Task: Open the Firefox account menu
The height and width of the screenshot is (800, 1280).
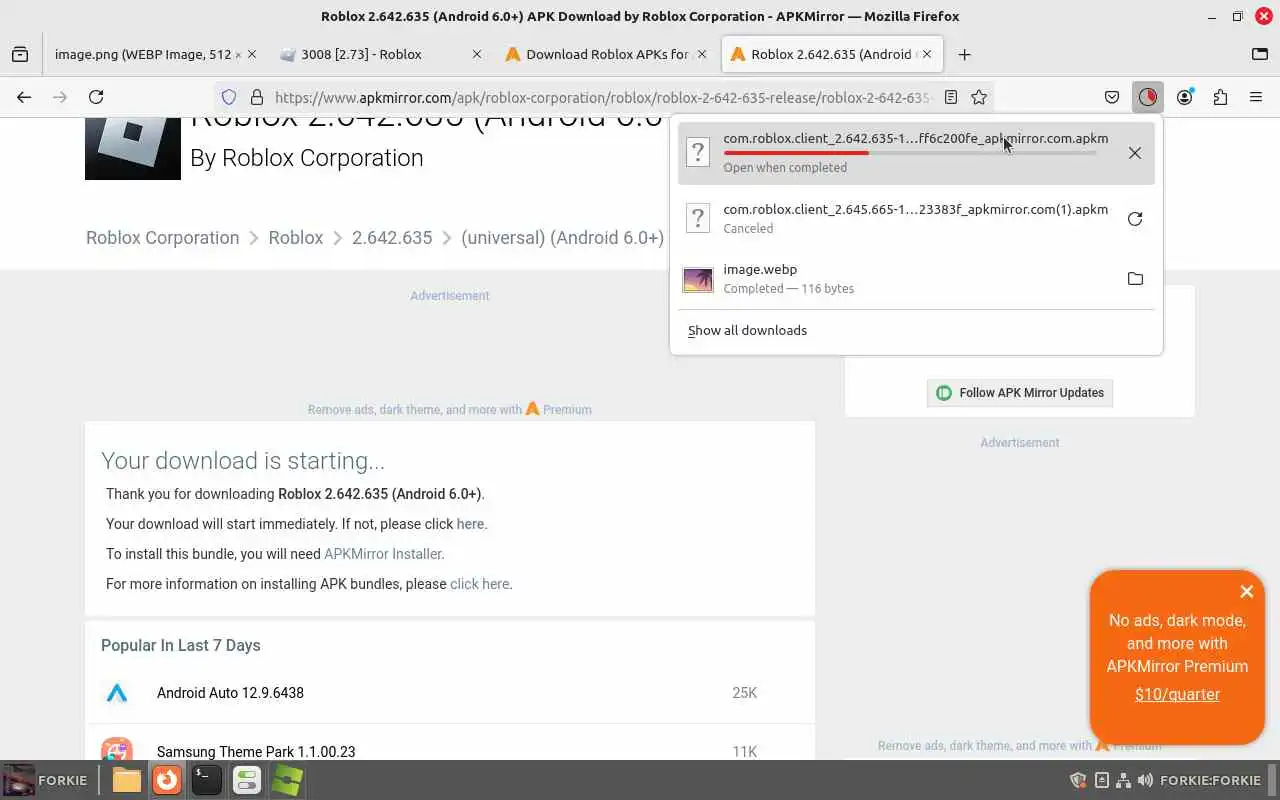Action: click(x=1185, y=97)
